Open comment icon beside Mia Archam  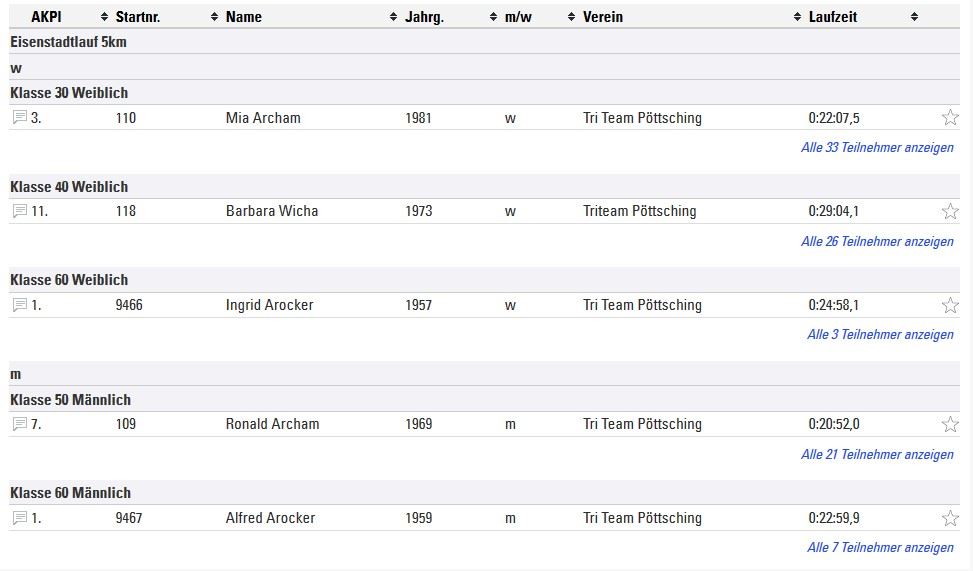click(x=20, y=117)
